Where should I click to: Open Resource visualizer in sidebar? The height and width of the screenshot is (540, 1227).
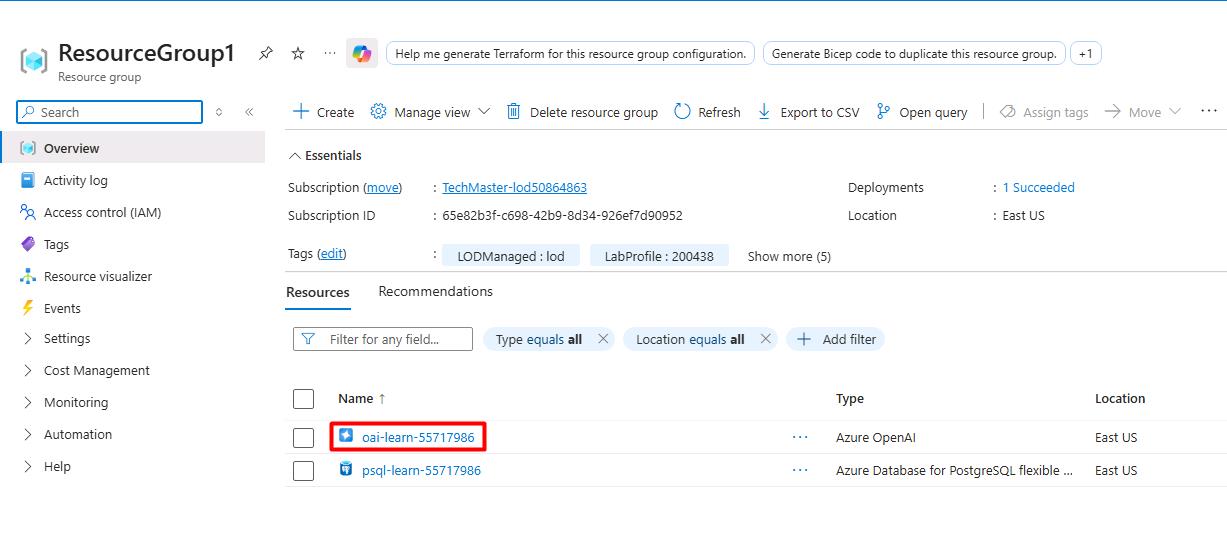(98, 276)
